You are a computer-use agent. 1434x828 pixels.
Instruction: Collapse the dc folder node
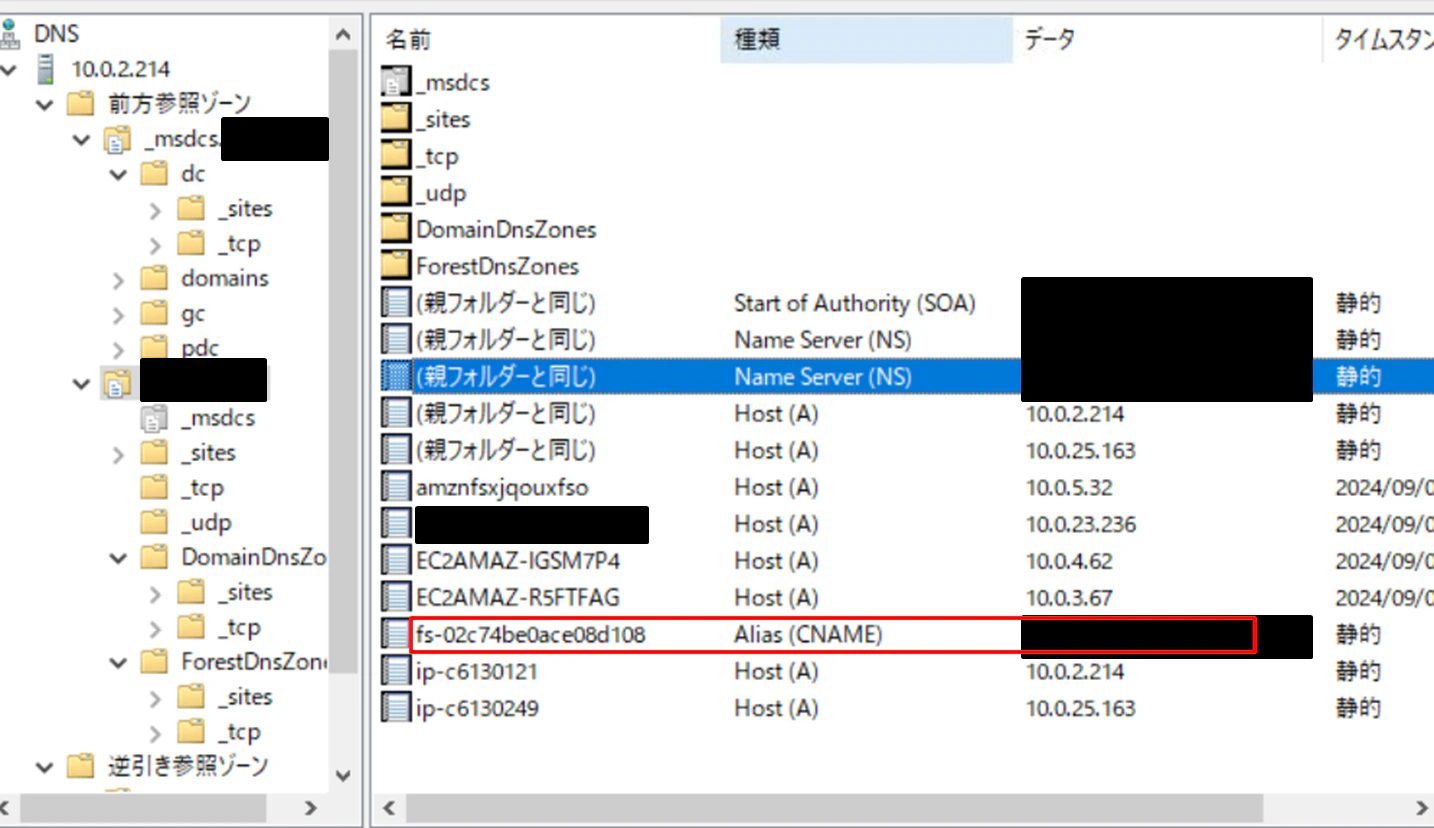[119, 175]
